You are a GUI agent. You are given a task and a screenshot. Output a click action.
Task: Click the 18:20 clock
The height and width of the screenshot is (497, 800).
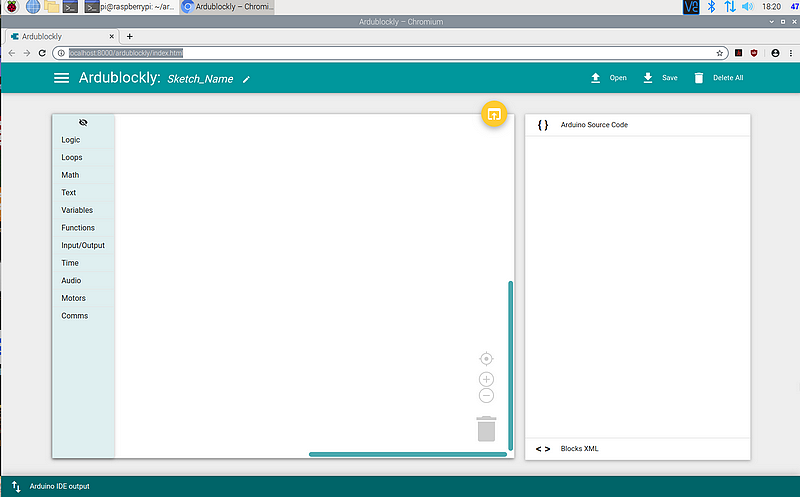click(771, 7)
